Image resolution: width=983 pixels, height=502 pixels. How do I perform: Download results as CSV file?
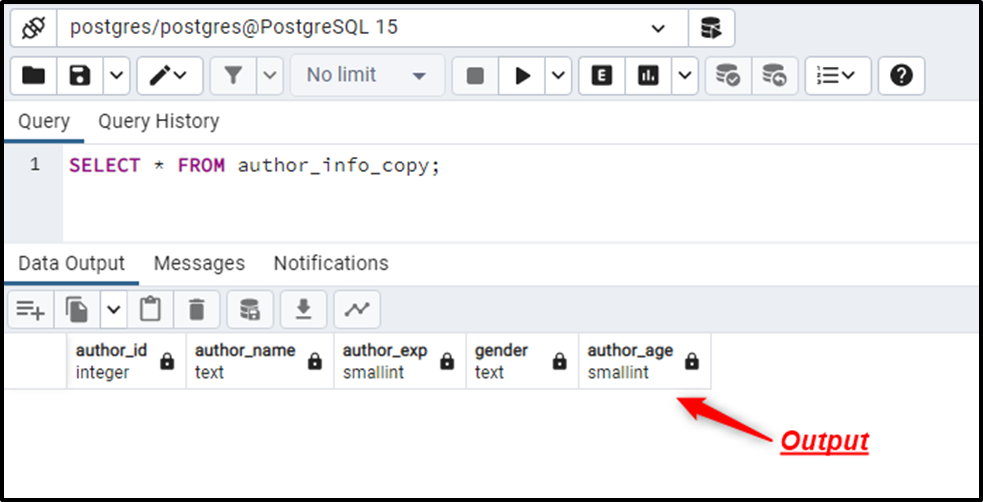(x=303, y=309)
